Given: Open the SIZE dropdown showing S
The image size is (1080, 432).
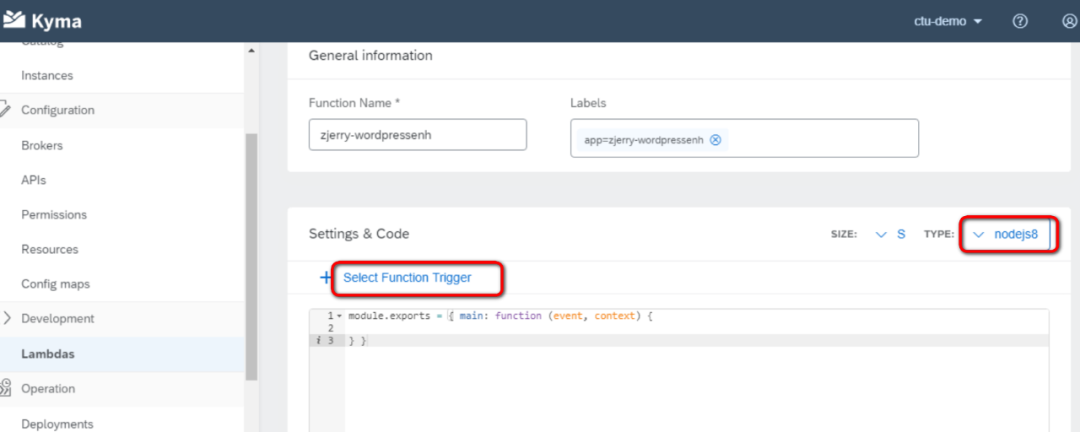Looking at the screenshot, I should point(889,234).
